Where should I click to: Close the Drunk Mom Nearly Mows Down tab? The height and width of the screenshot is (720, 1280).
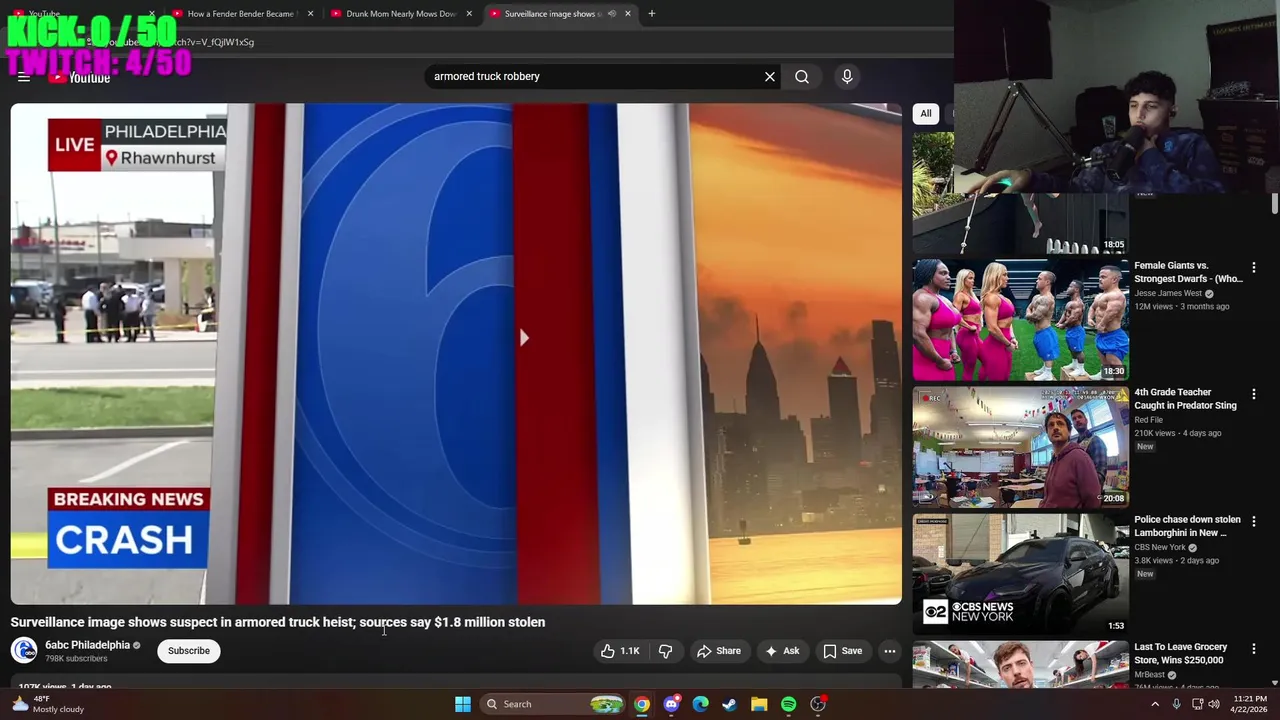click(469, 14)
